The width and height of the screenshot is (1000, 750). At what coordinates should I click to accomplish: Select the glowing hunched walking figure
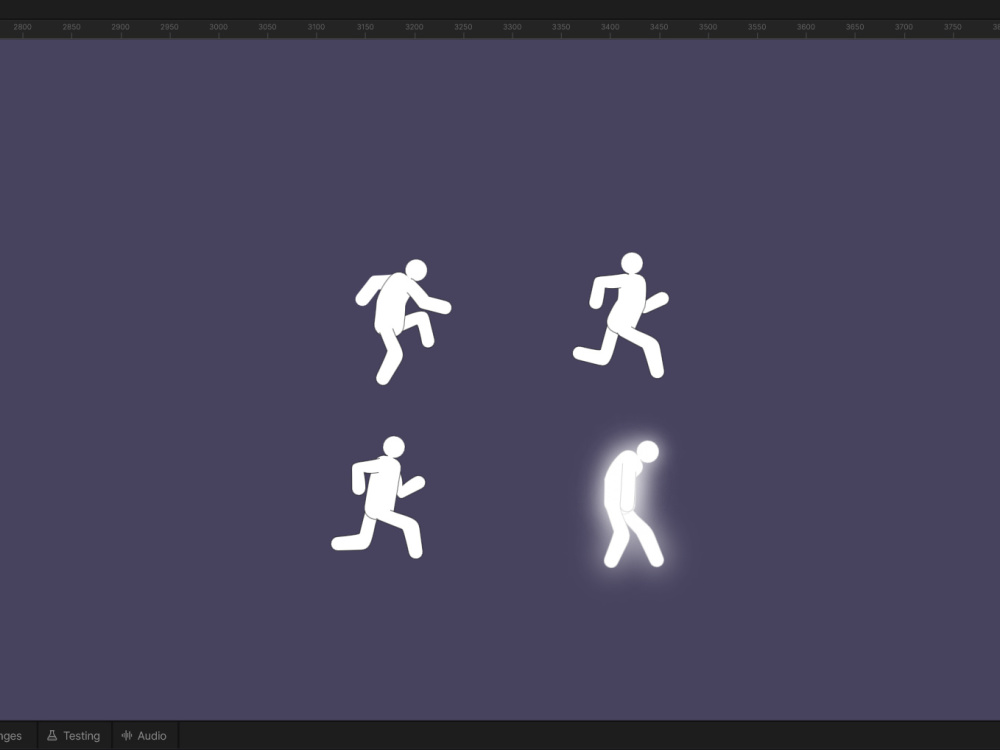[x=633, y=504]
